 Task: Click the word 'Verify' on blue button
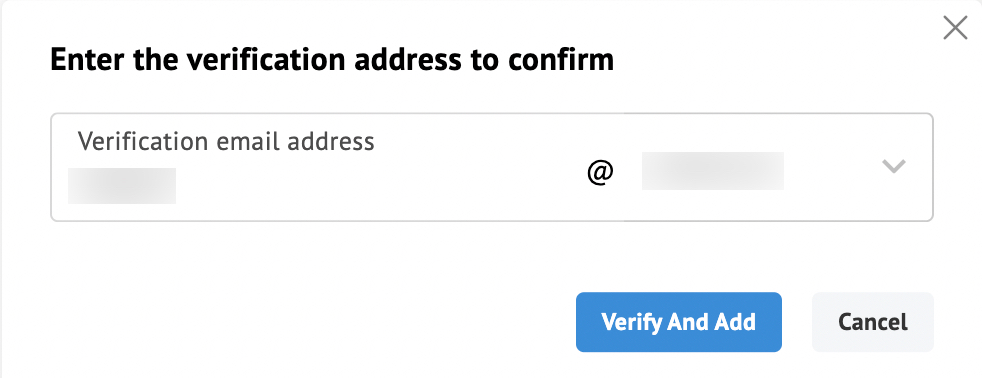pyautogui.click(x=631, y=322)
